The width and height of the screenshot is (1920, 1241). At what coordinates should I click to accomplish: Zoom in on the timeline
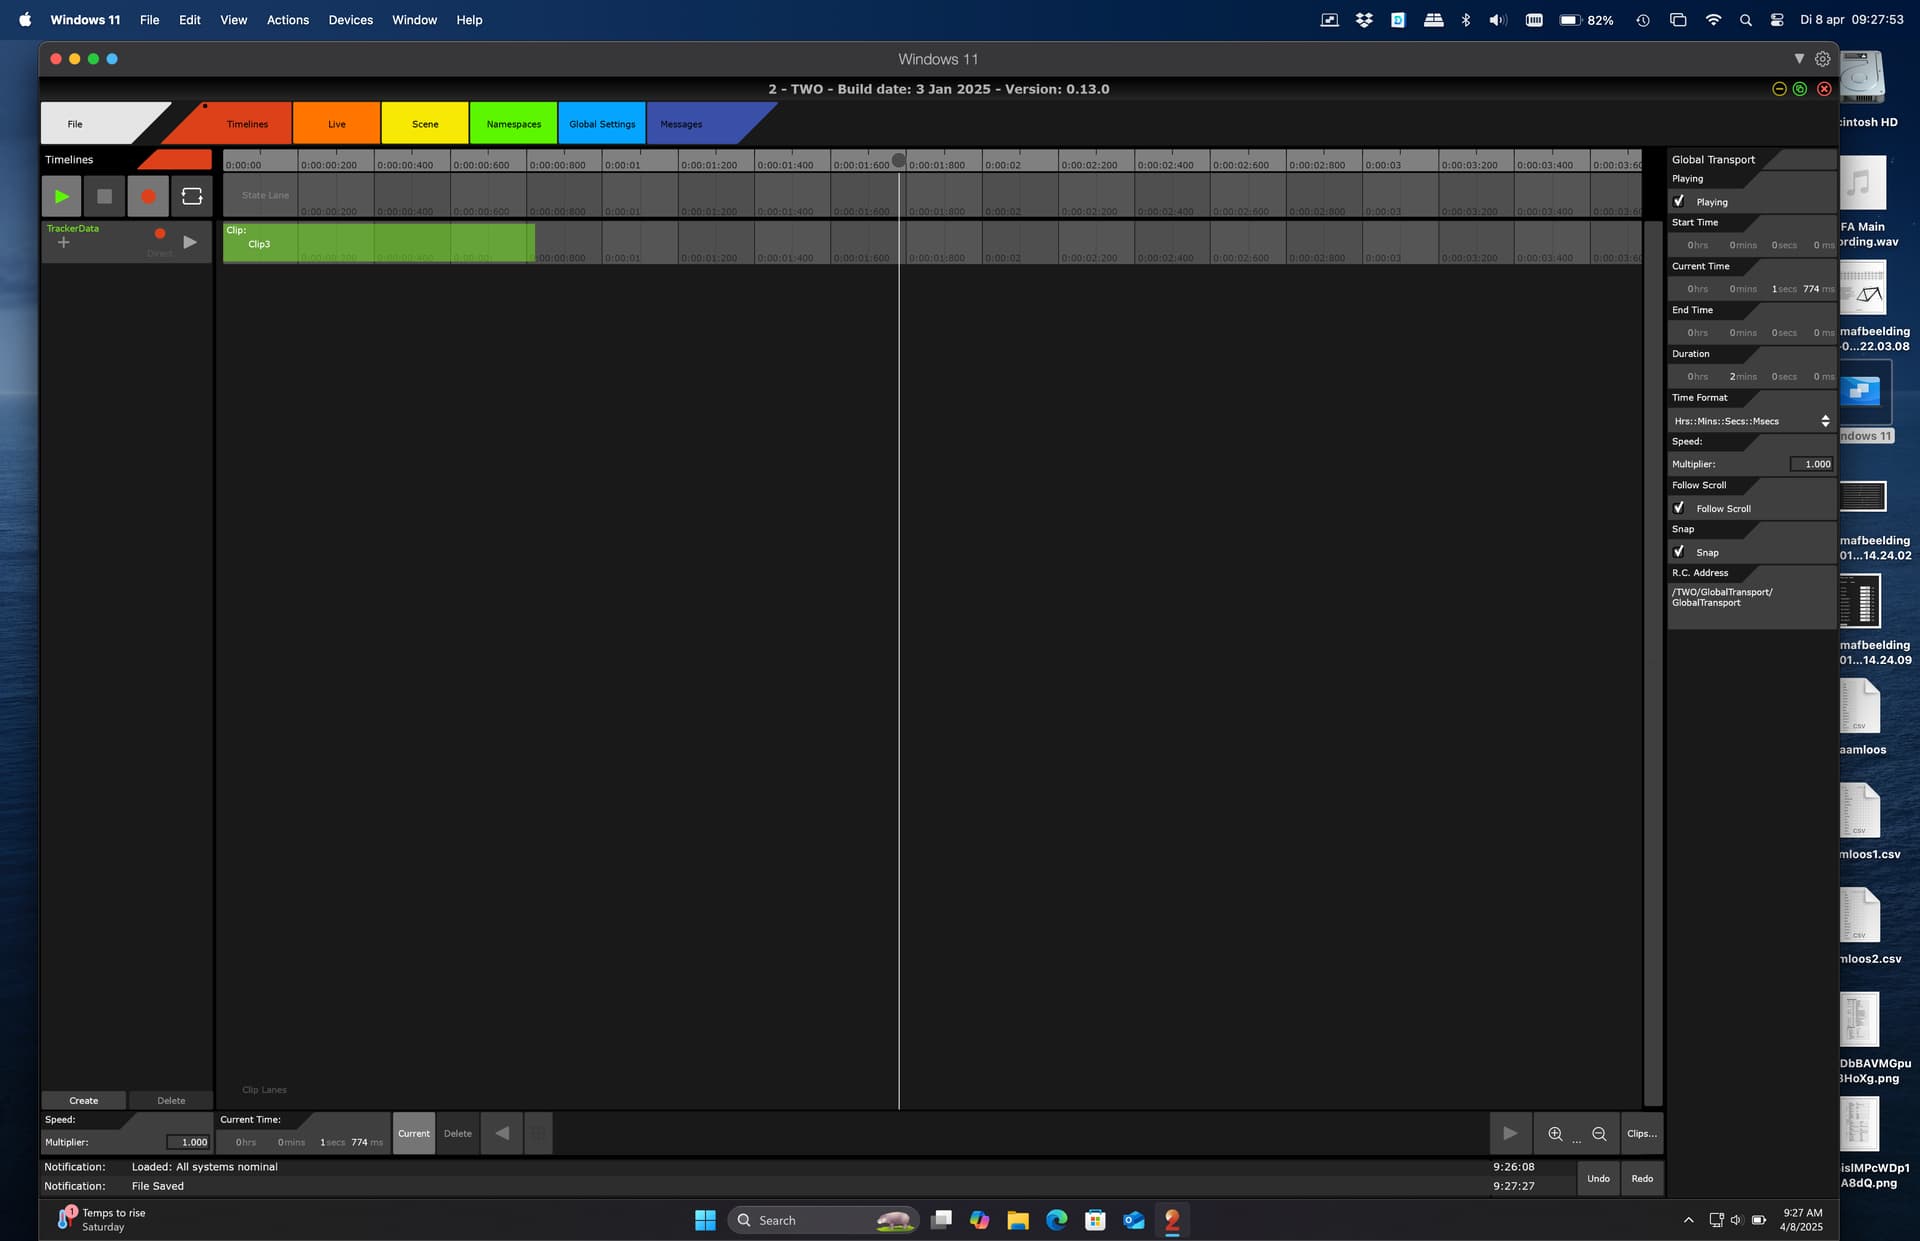tap(1555, 1133)
